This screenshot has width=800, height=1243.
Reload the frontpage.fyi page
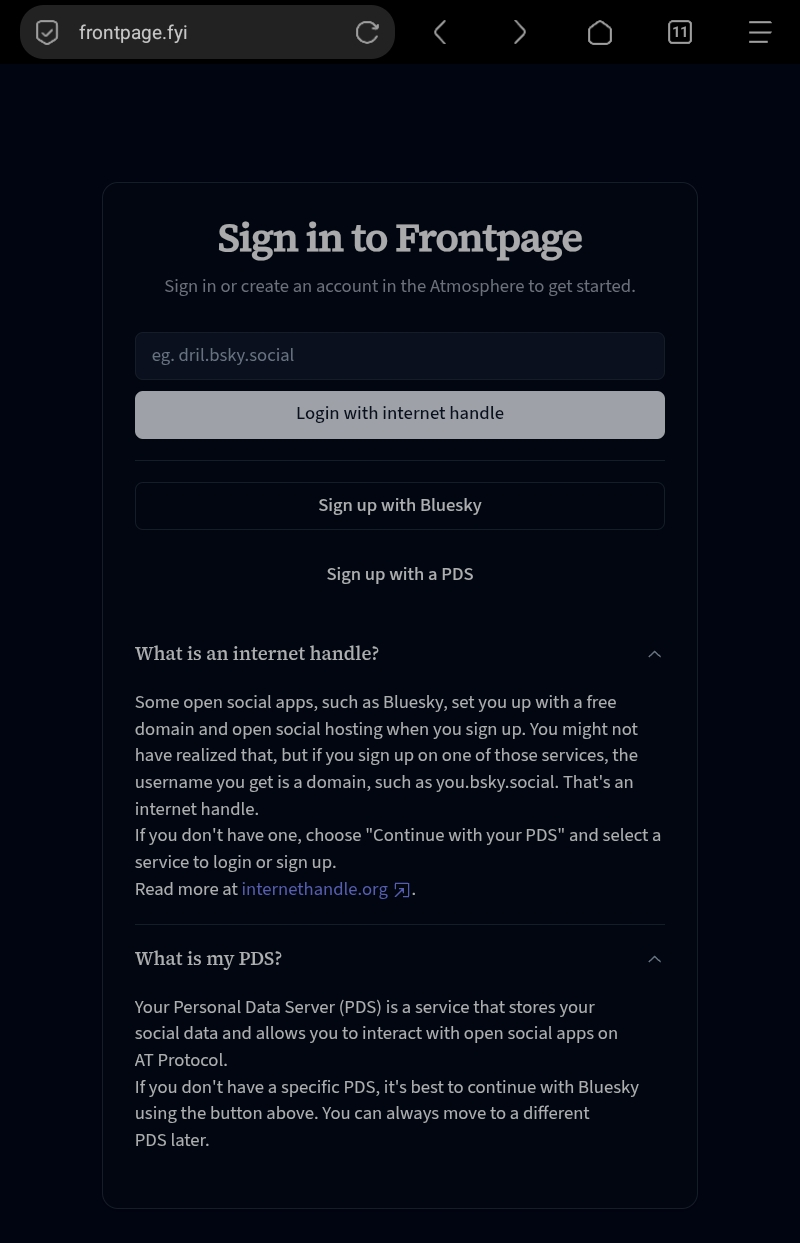coord(367,33)
